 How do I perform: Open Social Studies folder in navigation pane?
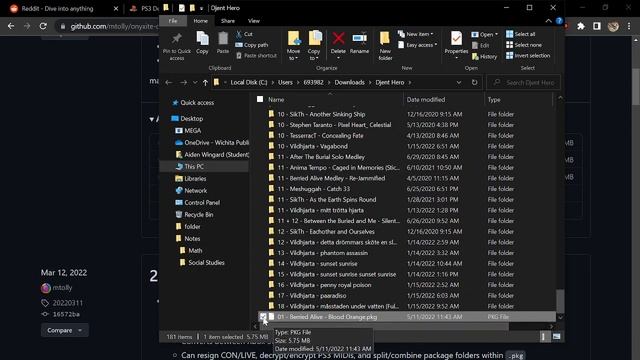206,262
